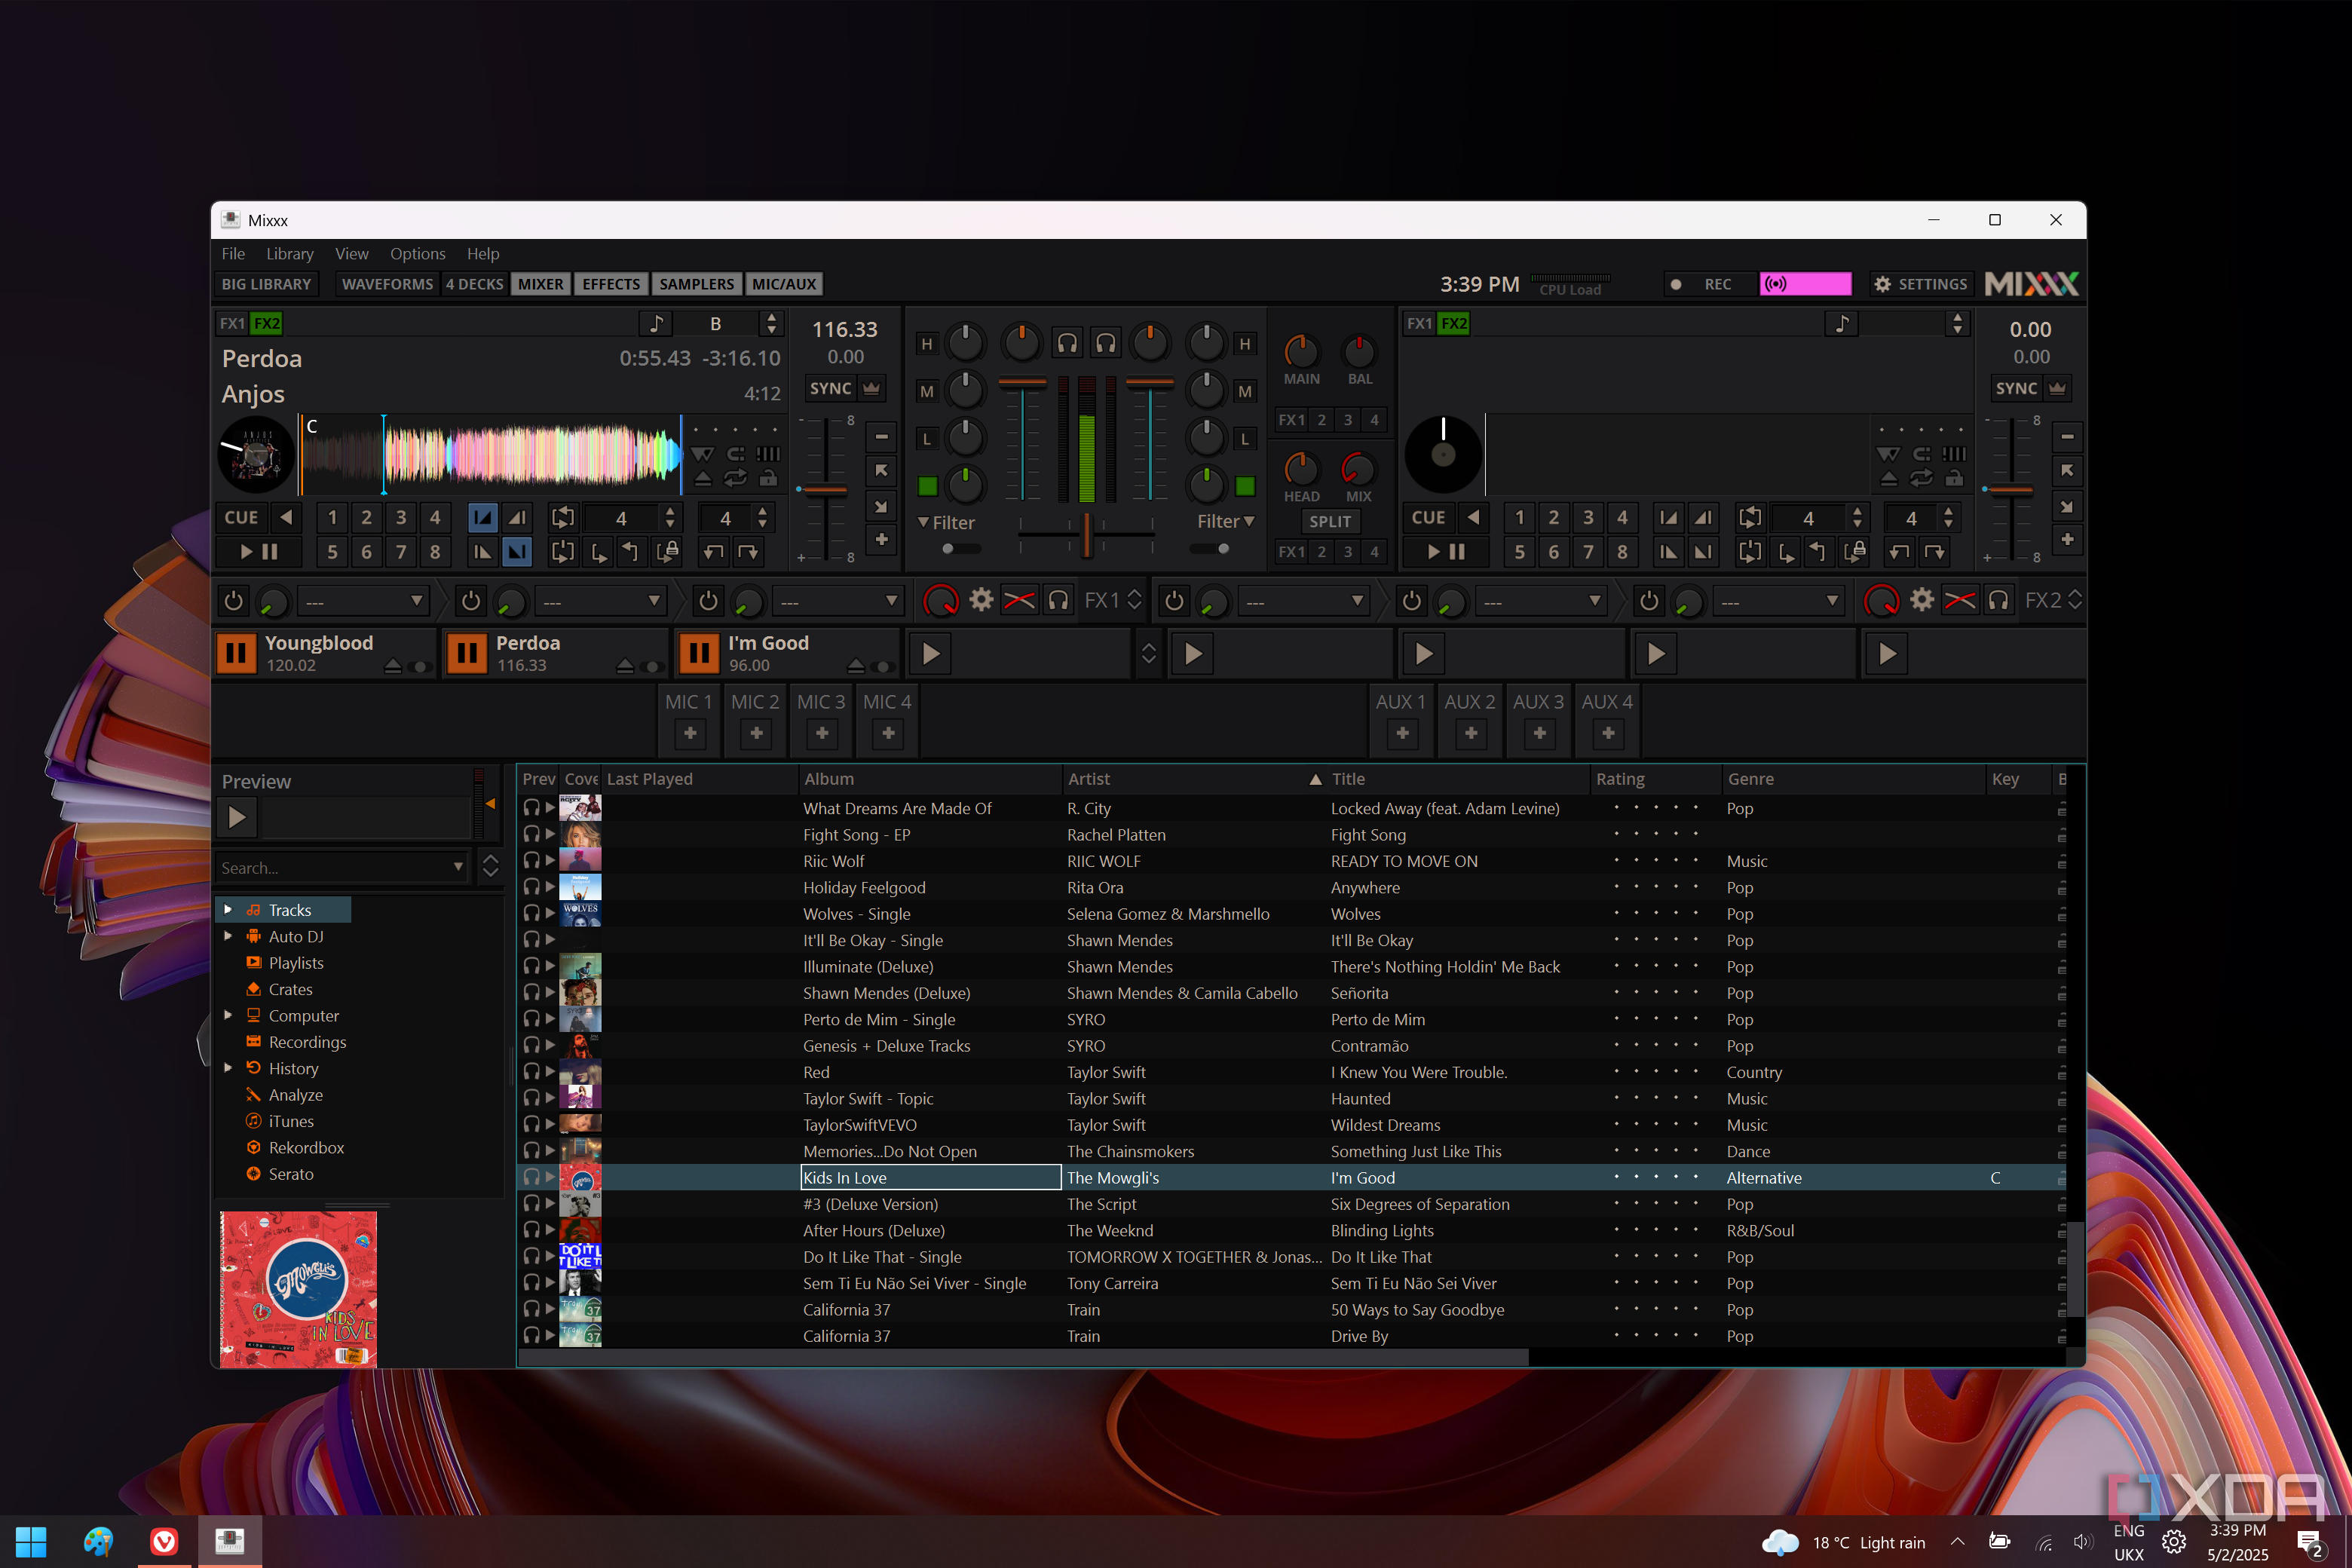Click hotcue 3 on left deck
Screen dimensions: 2352x1568
(401, 517)
